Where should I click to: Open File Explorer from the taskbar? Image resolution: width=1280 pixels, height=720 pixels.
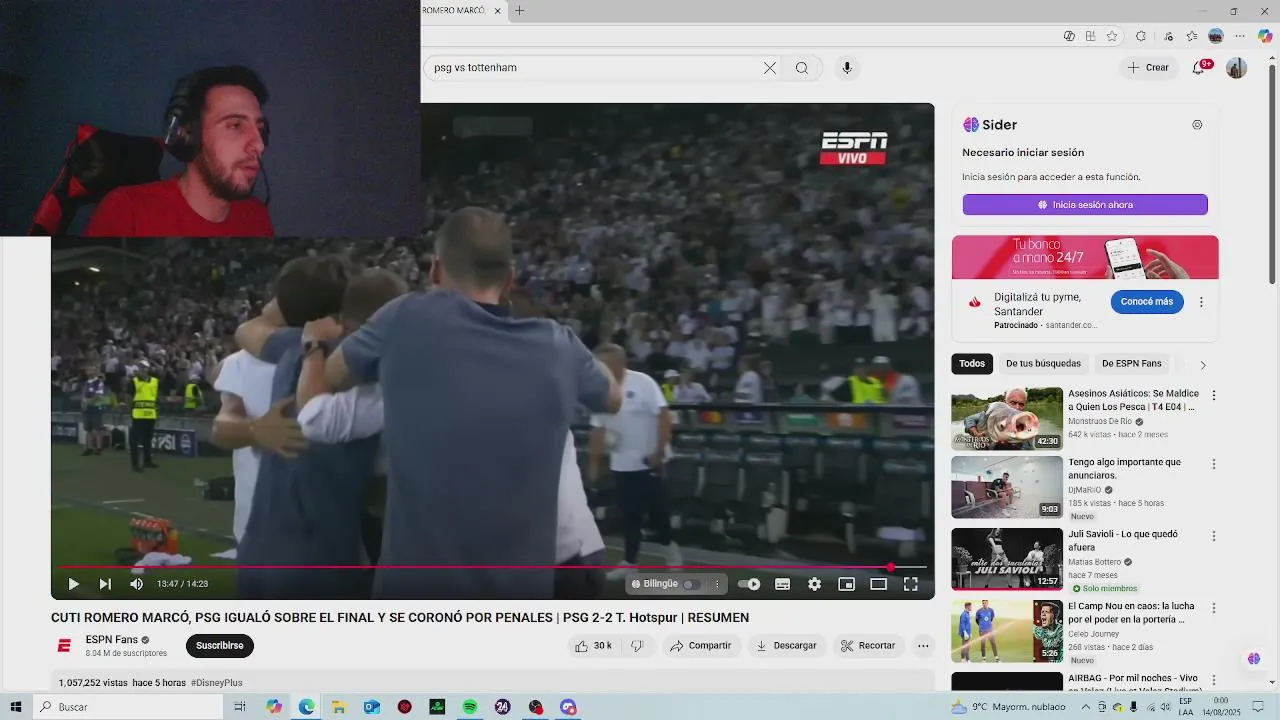339,707
